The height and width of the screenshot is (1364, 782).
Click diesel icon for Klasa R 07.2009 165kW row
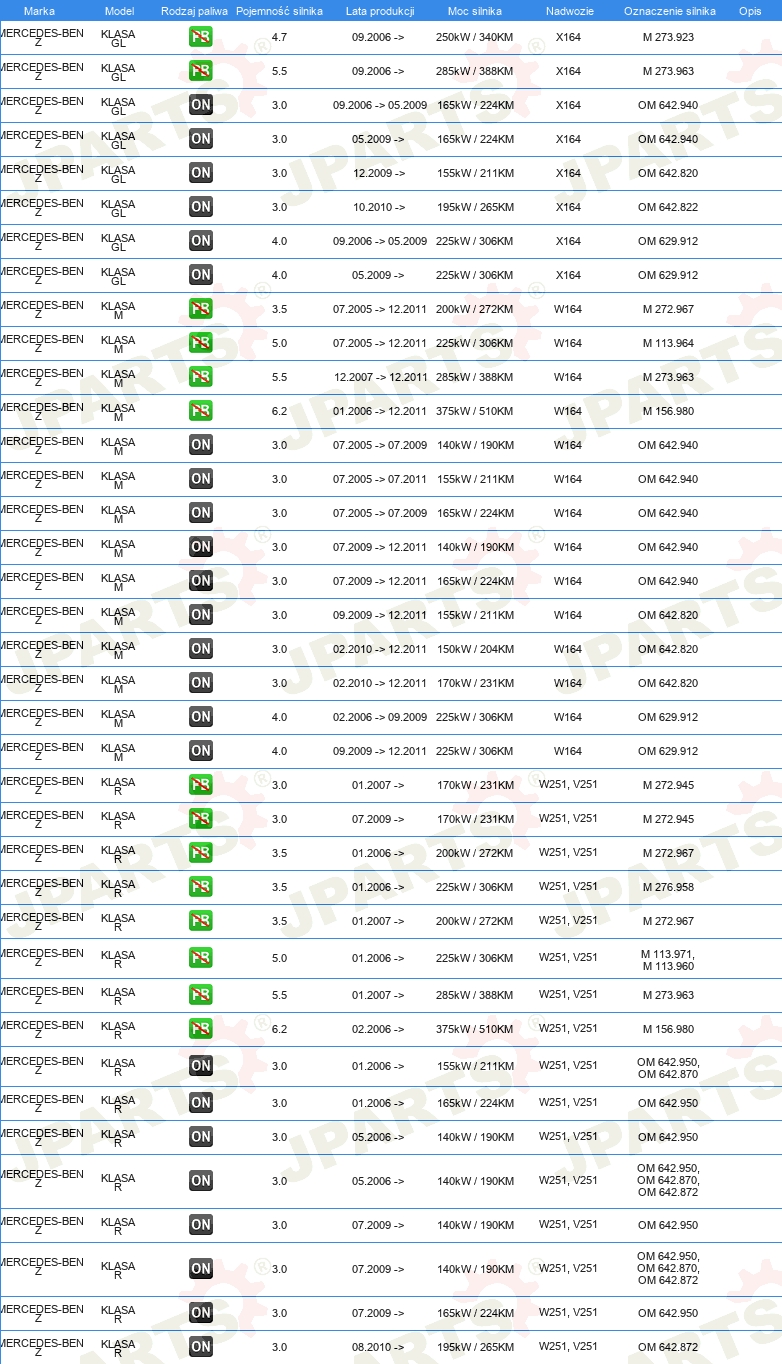click(x=201, y=1313)
